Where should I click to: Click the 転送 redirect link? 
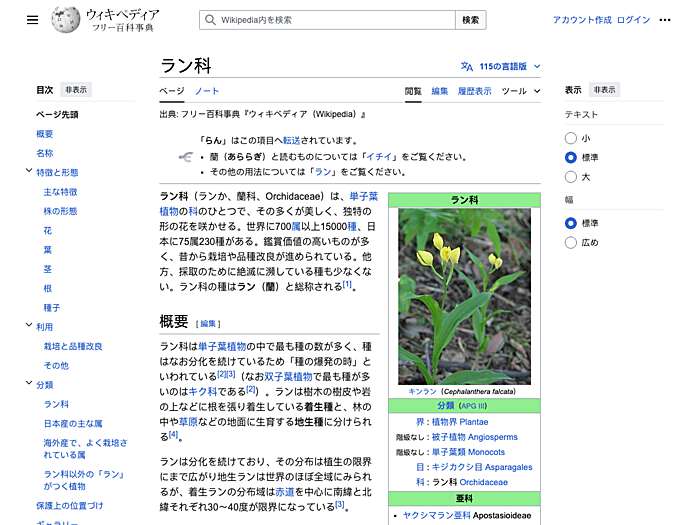pos(292,141)
